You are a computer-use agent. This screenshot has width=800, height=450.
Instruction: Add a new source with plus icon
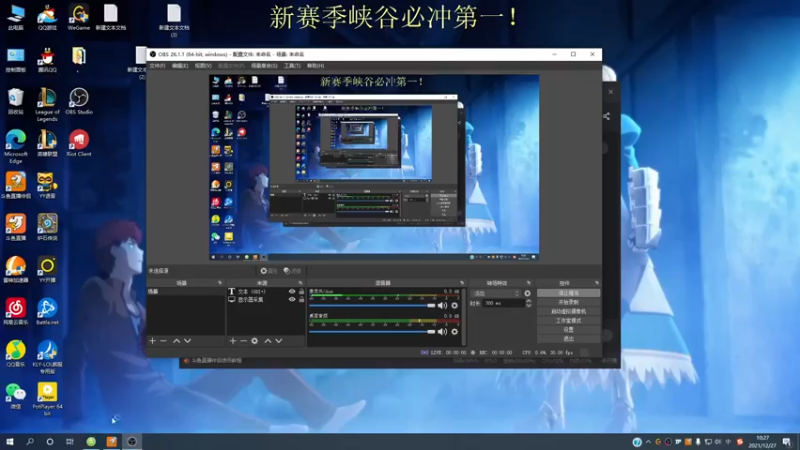pos(233,341)
